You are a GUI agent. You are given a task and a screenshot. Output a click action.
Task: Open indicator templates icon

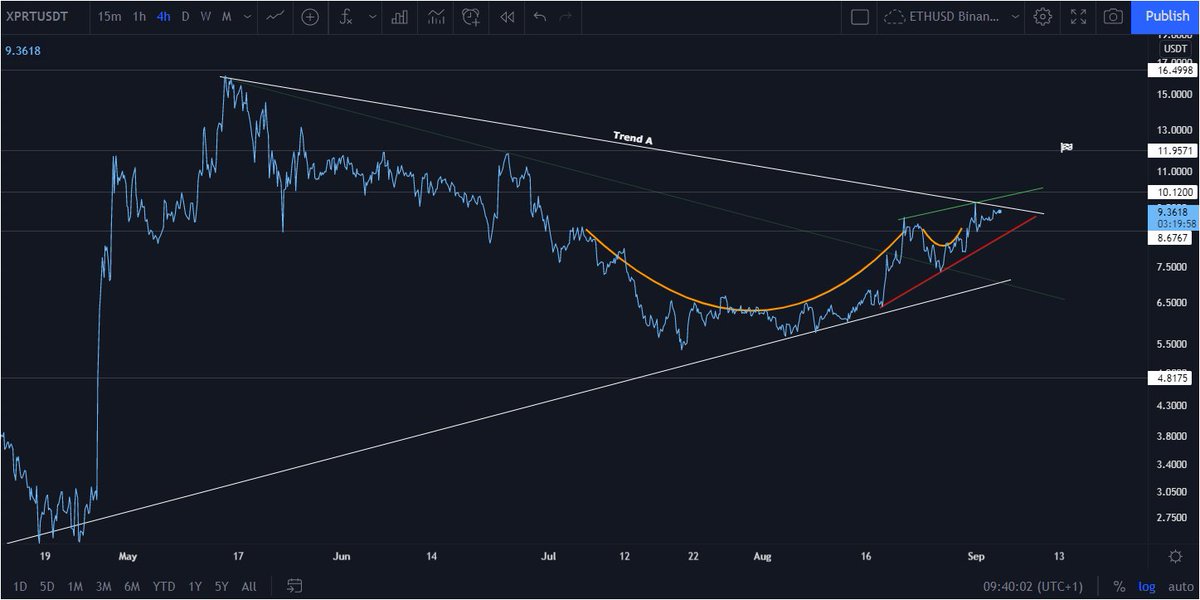coord(436,17)
